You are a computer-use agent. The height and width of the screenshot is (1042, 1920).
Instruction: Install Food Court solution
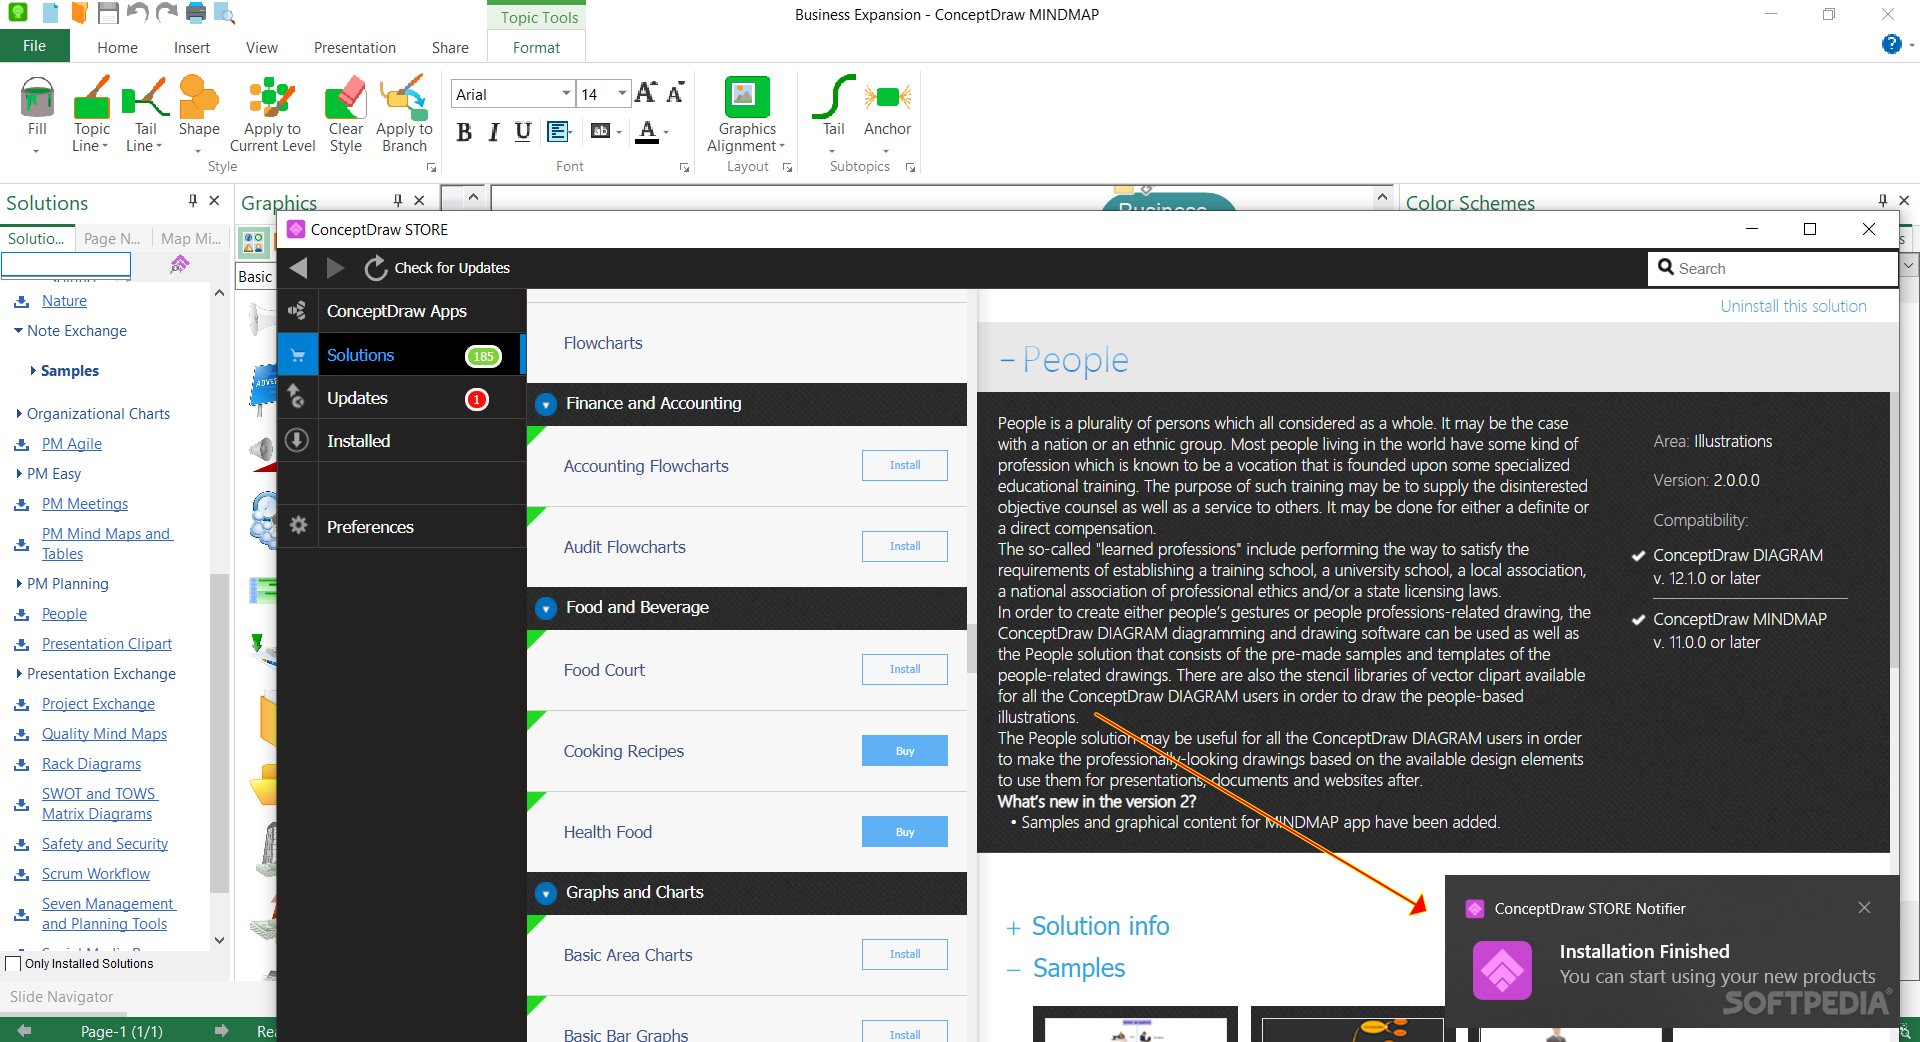(904, 669)
